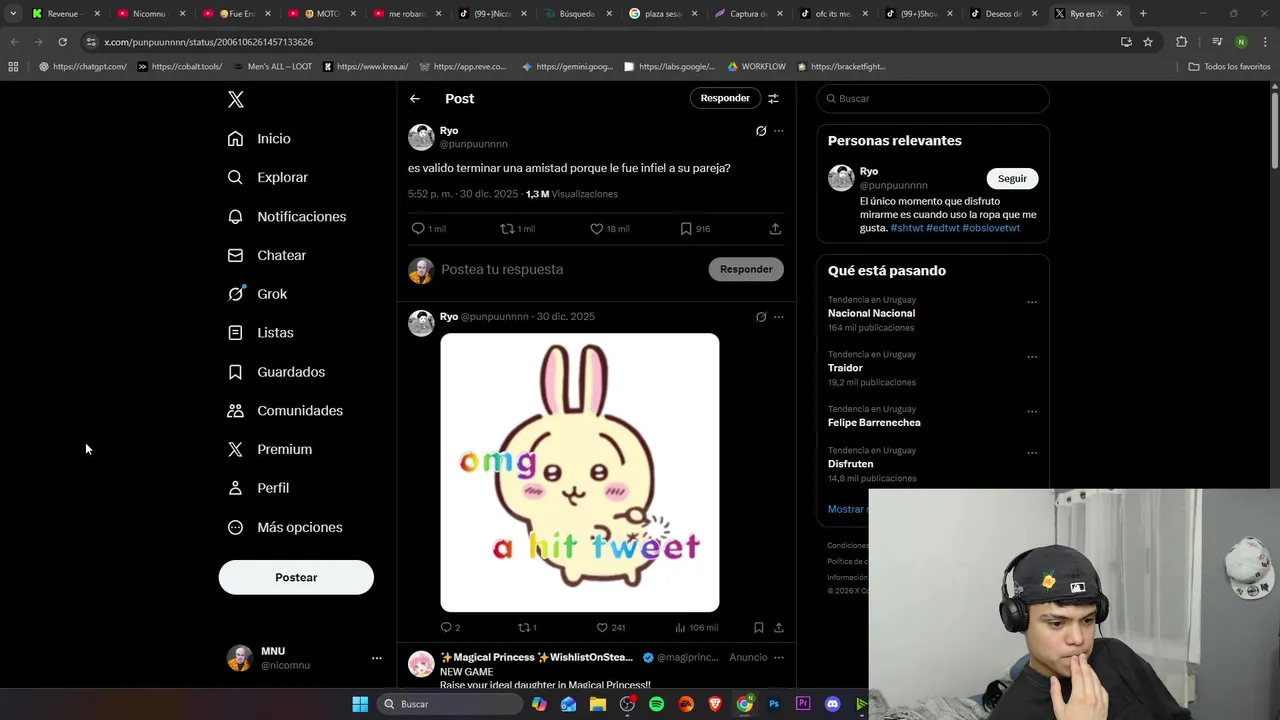Open Premium page in the sidebar
This screenshot has width=1280, height=720.
click(x=269, y=449)
